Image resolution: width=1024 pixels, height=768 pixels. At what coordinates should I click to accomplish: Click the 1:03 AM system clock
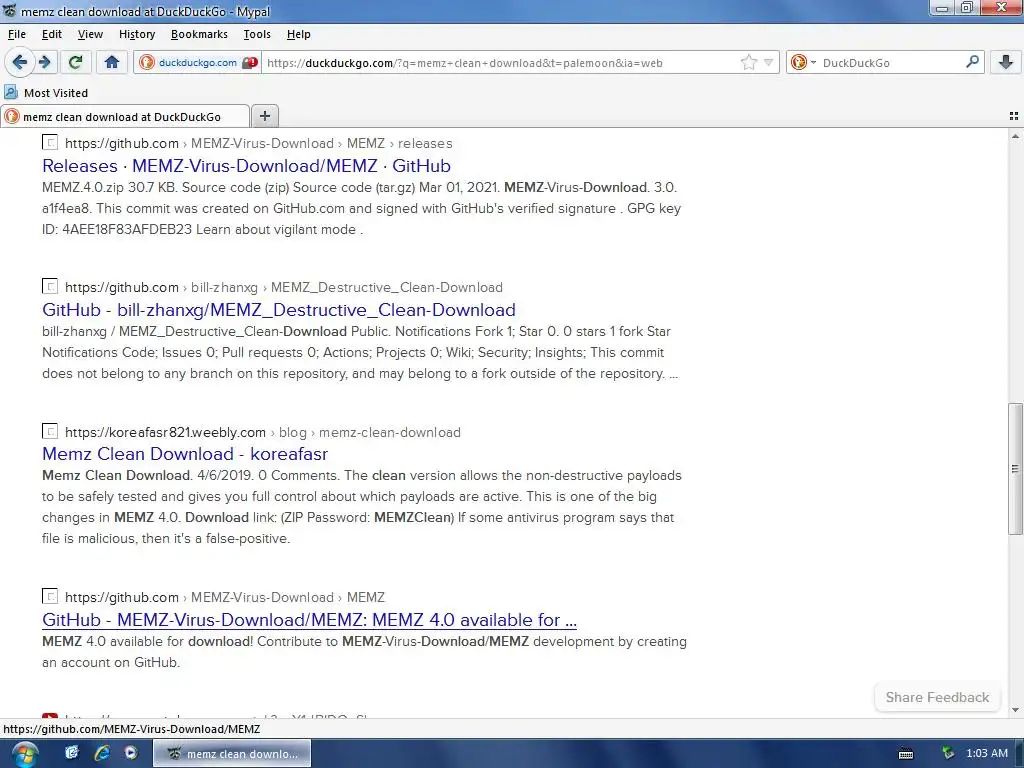pyautogui.click(x=987, y=753)
